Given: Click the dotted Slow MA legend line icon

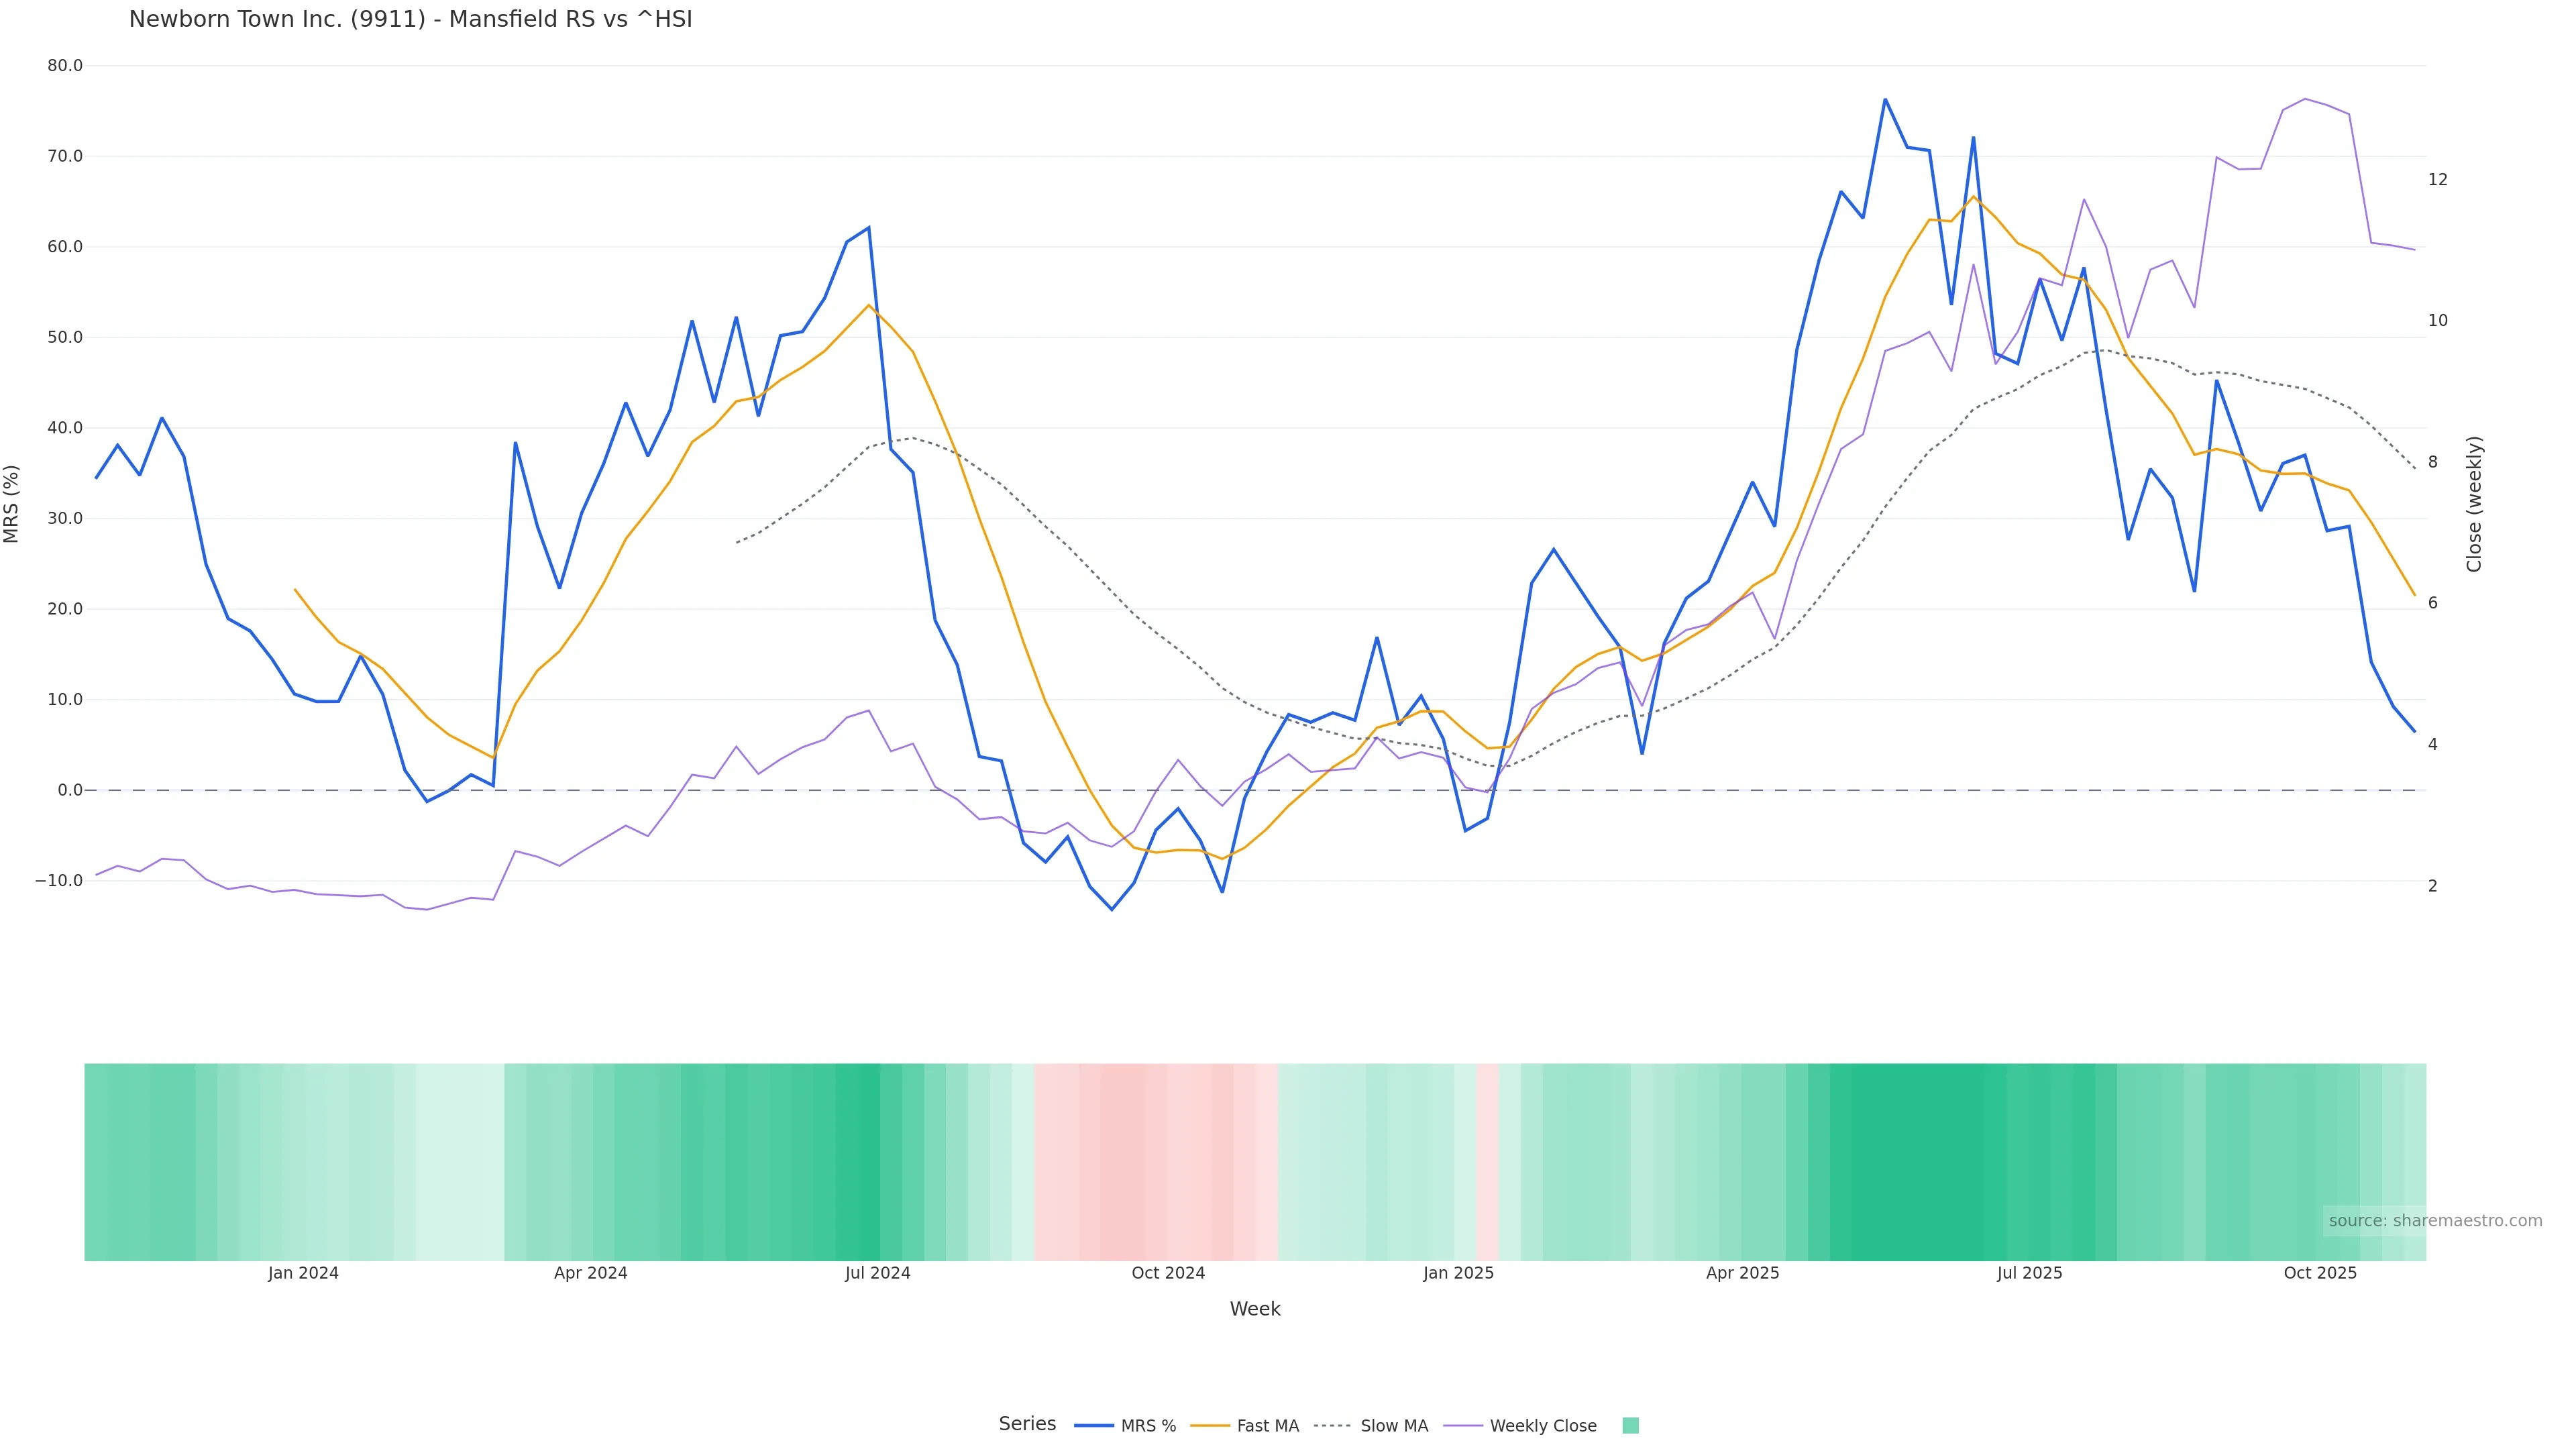Looking at the screenshot, I should [x=1332, y=1426].
